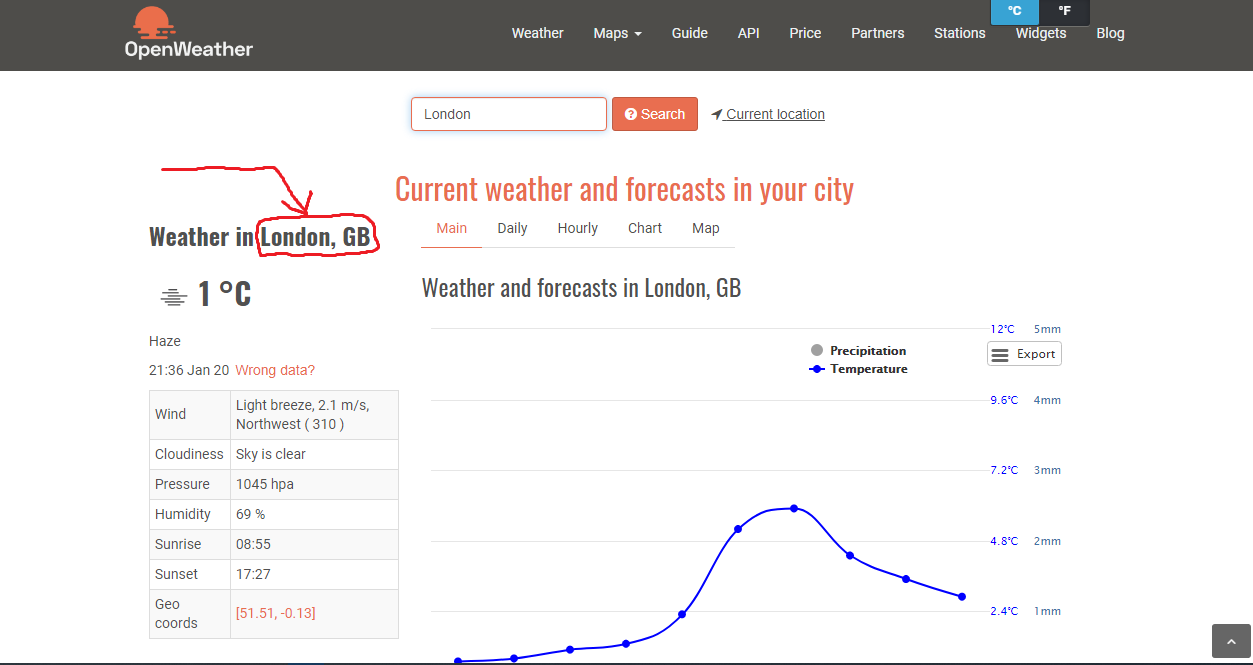Expand the Maps dropdown menu
This screenshot has height=665, width=1253.
(617, 33)
